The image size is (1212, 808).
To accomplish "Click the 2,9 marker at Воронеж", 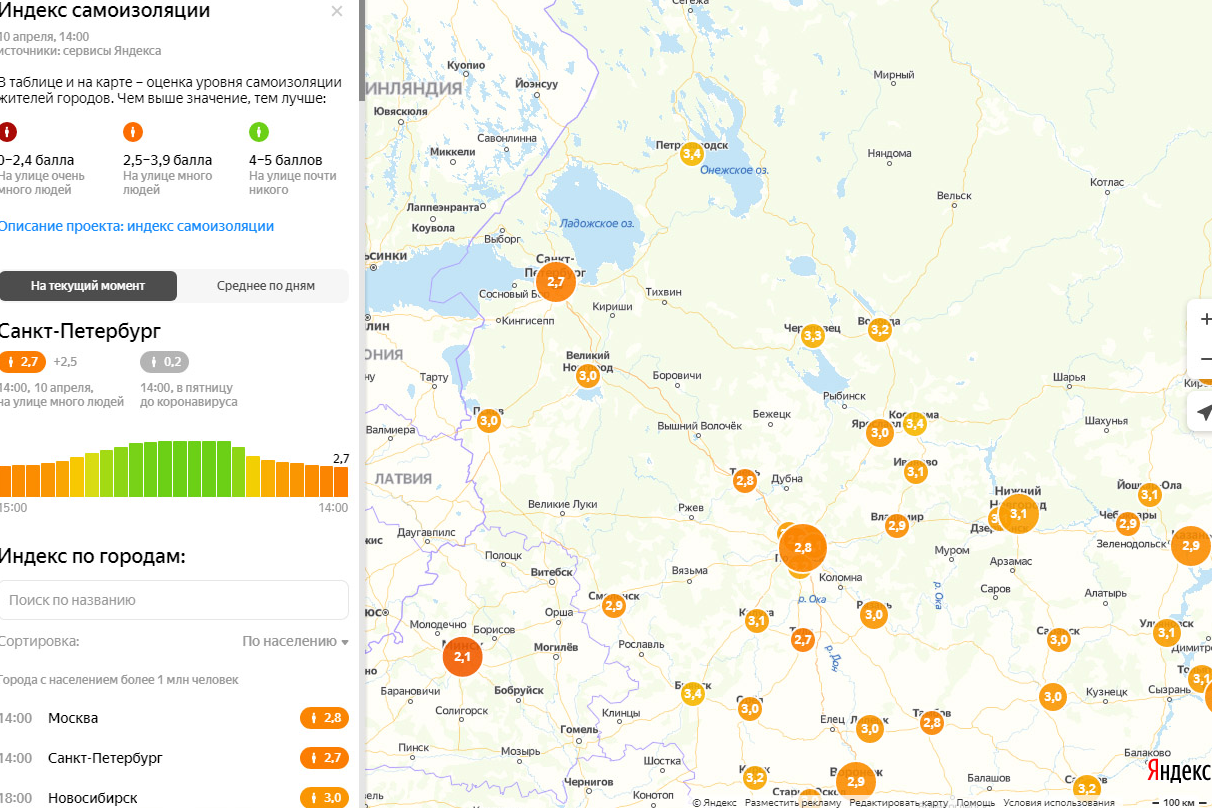I will 856,781.
